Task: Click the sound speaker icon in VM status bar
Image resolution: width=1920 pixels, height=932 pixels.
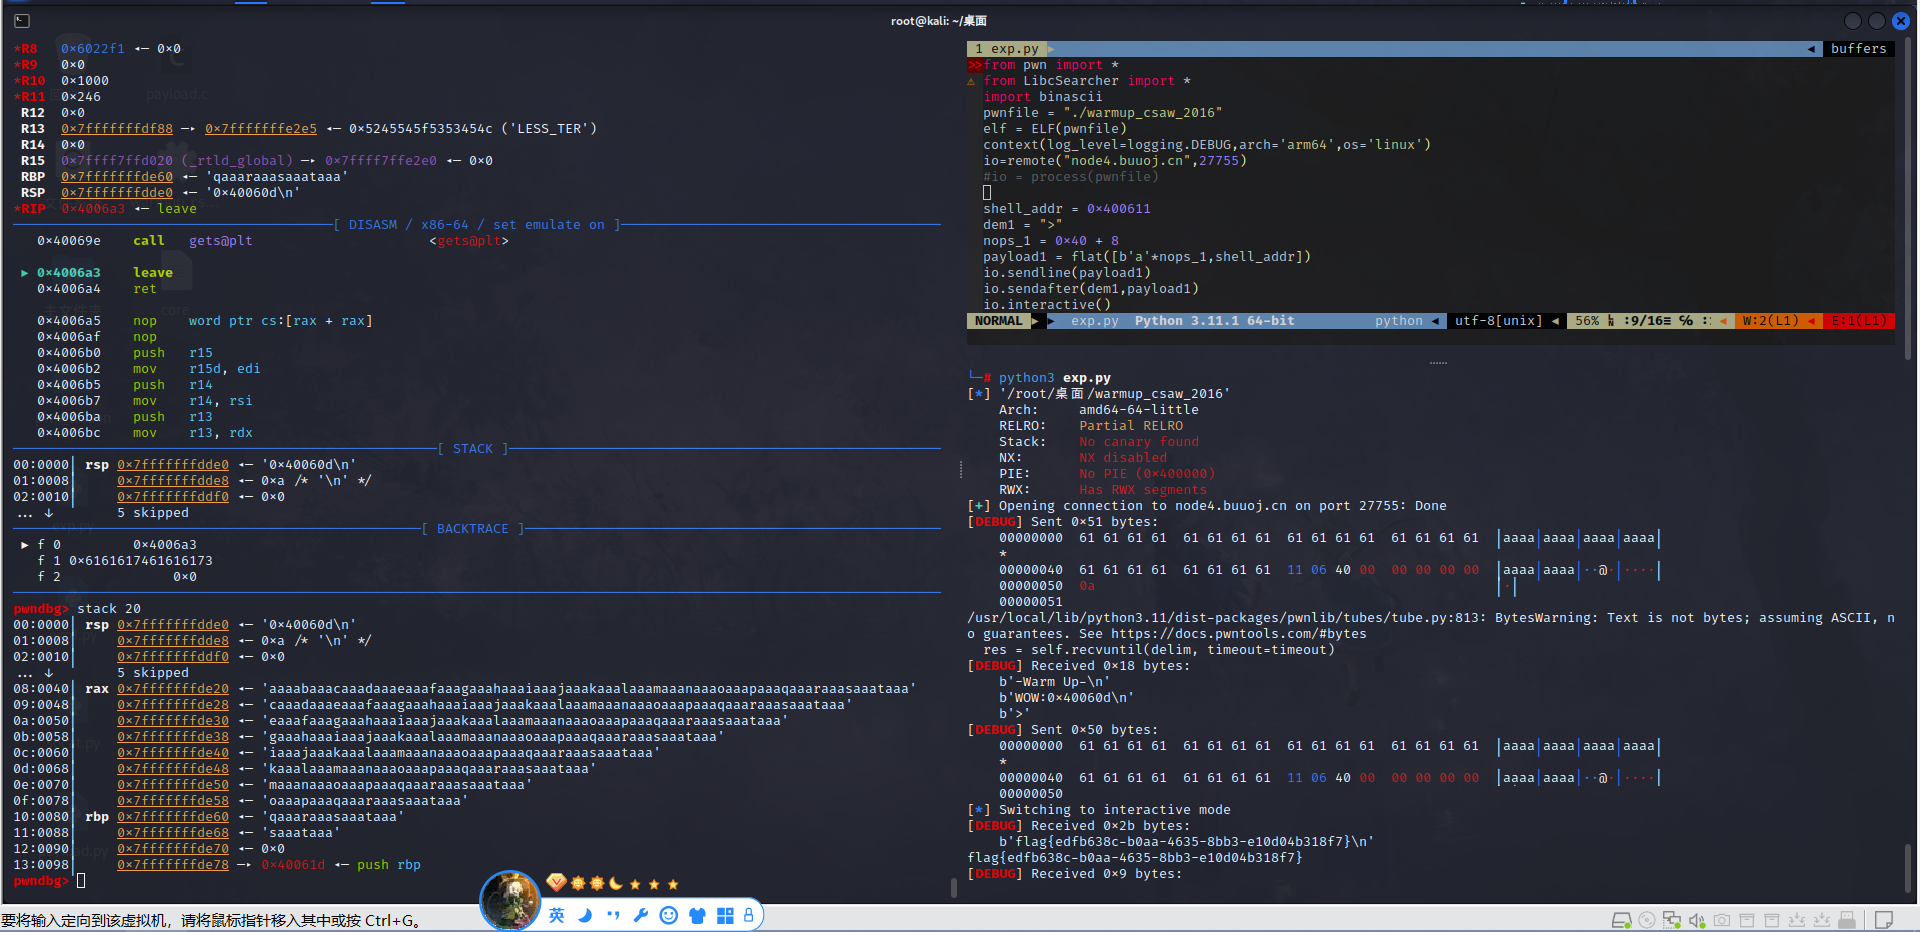Action: point(1697,920)
